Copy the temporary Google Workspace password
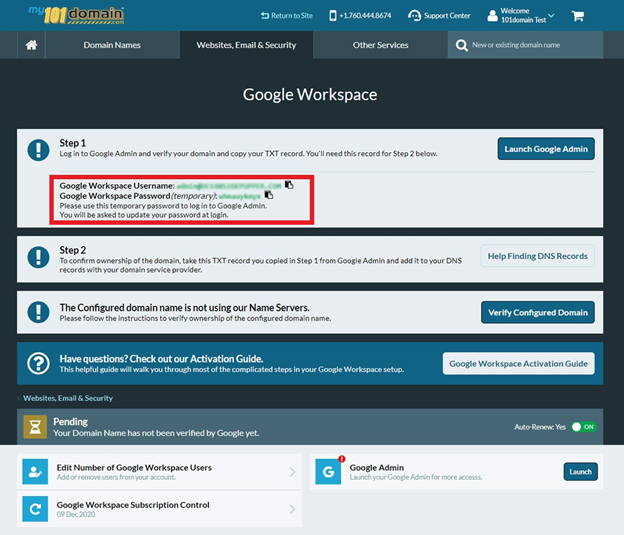624x535 pixels. [269, 195]
